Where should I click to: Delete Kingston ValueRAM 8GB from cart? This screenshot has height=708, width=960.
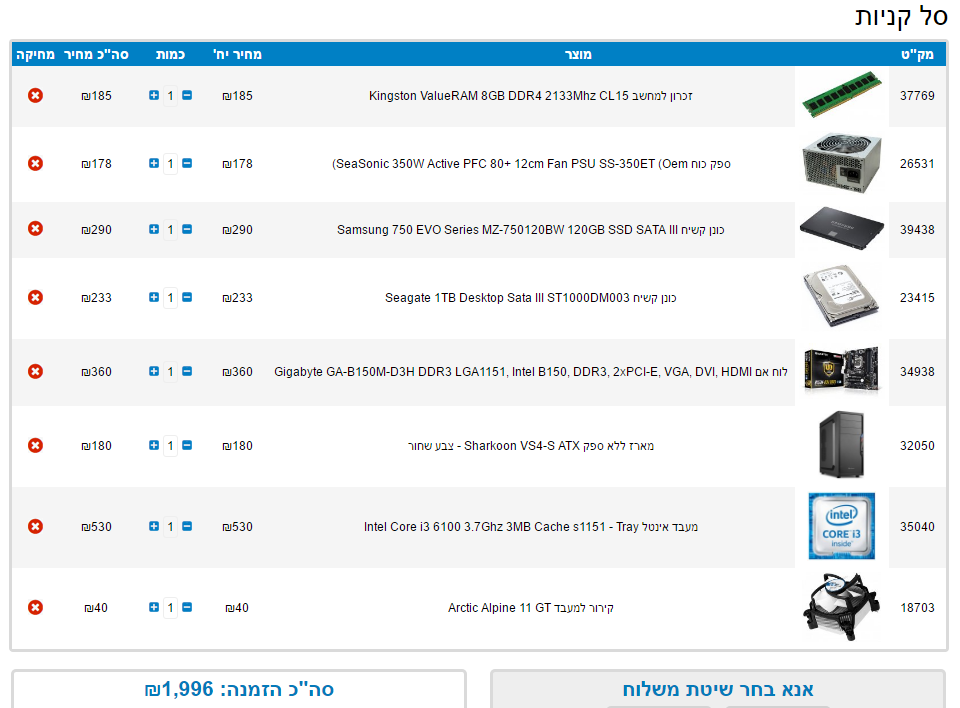pyautogui.click(x=36, y=96)
